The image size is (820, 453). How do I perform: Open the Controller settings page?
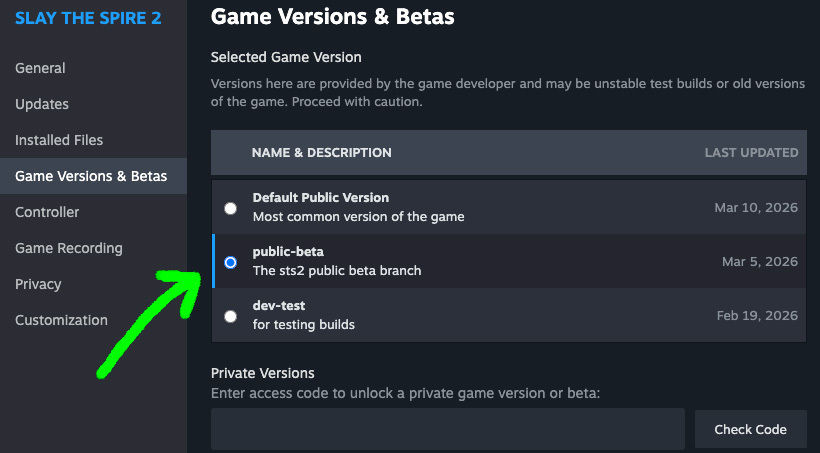[x=47, y=212]
